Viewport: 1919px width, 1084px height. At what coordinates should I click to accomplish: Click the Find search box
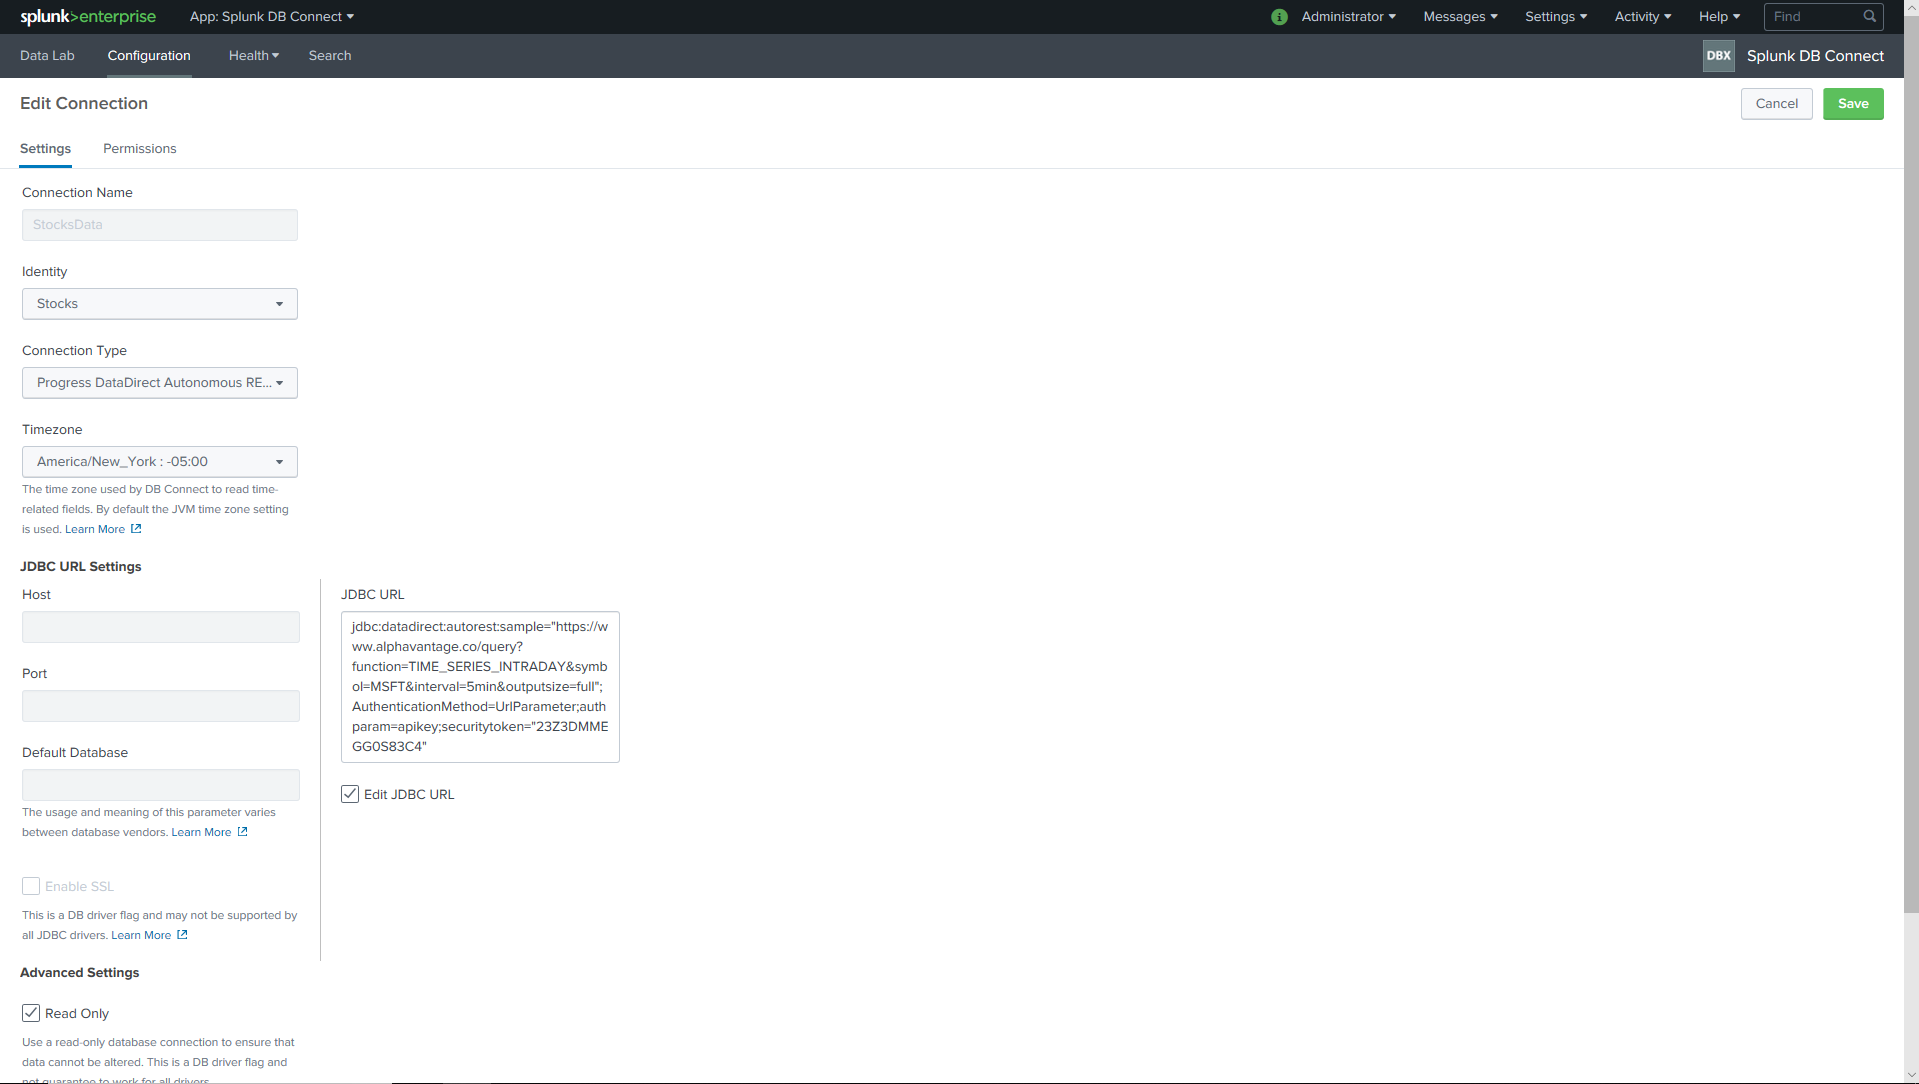(x=1824, y=17)
